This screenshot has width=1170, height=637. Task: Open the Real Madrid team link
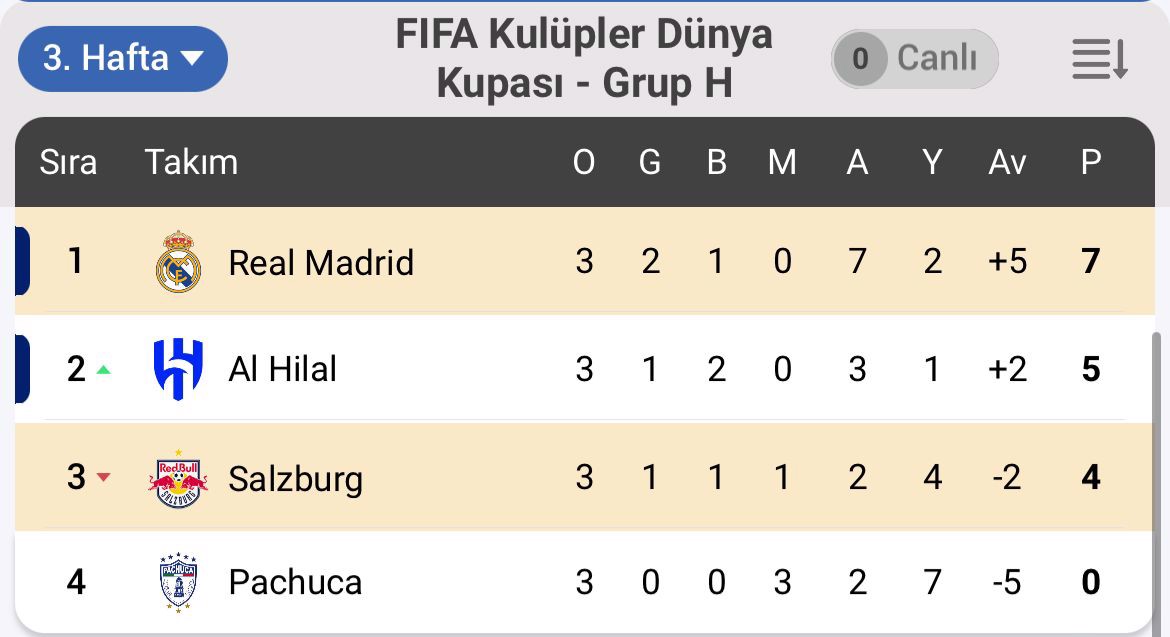[321, 263]
